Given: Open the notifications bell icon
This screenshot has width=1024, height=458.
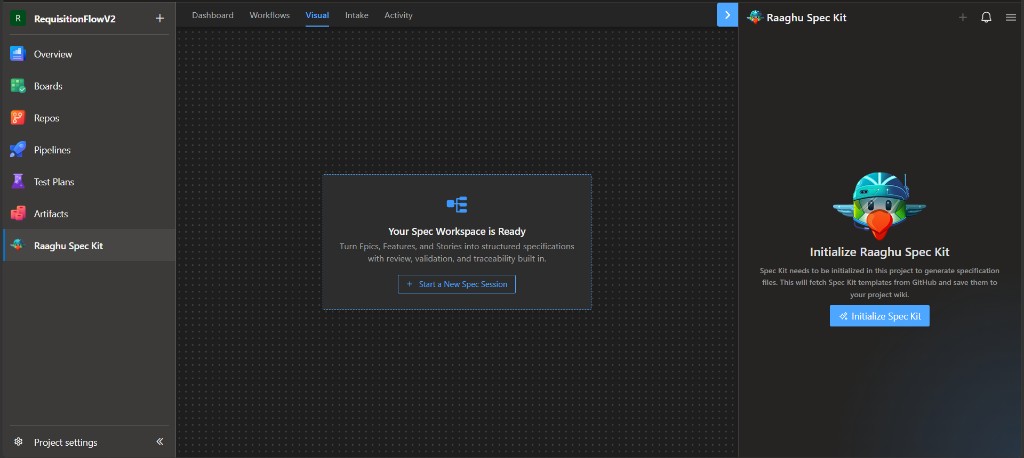Looking at the screenshot, I should click(986, 18).
